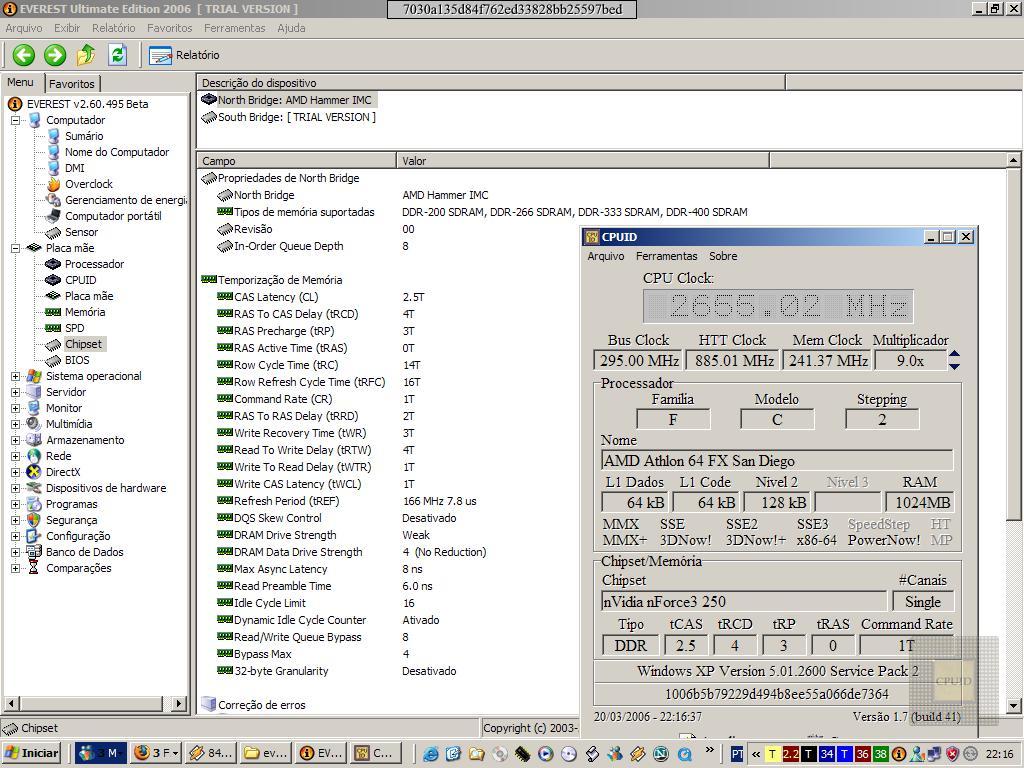Select the South Bridge device row
Viewport: 1024px width, 768px height.
[289, 117]
